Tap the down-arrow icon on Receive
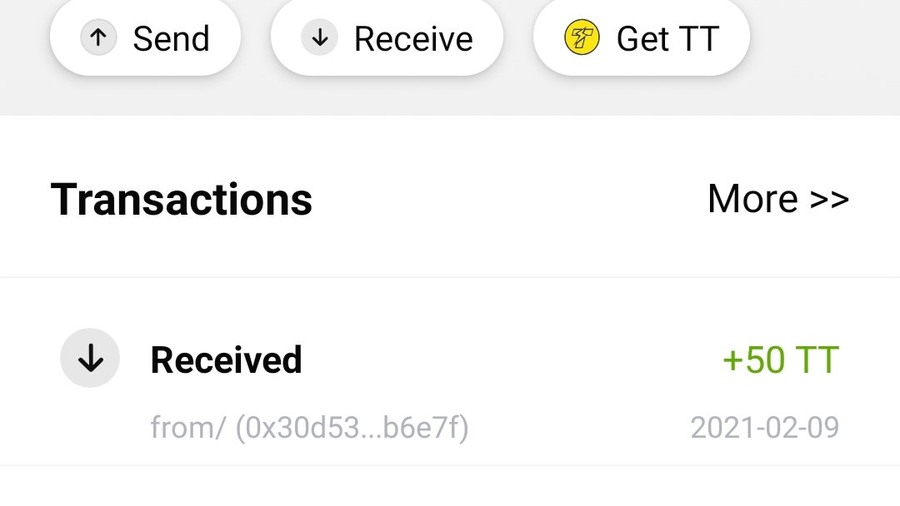This screenshot has height=506, width=900. 320,38
